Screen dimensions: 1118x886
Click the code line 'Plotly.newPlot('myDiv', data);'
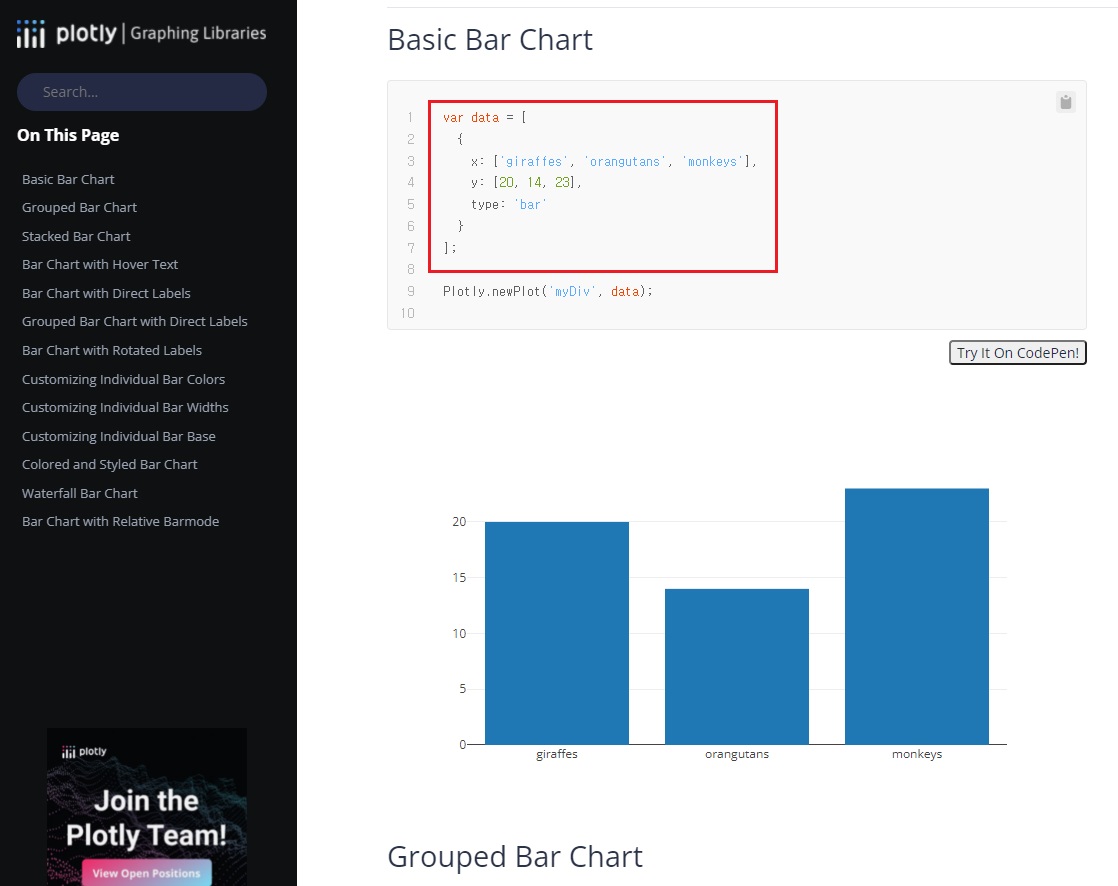[x=548, y=292]
